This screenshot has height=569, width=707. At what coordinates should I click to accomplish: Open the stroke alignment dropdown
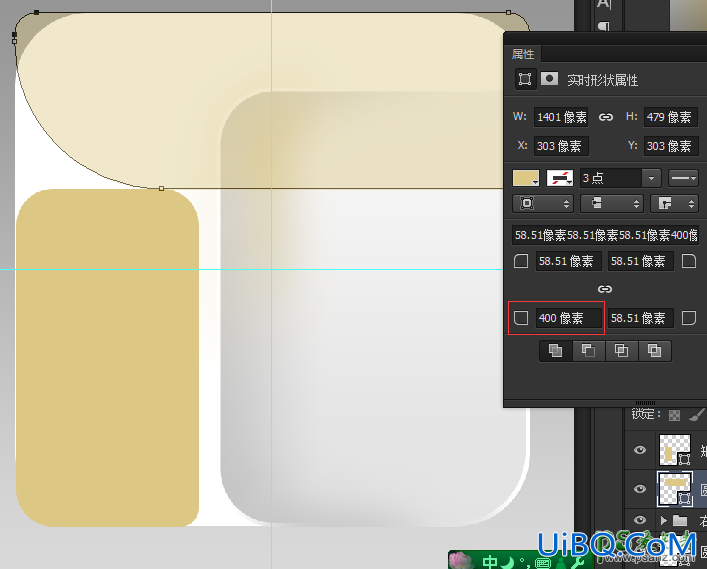pos(543,204)
